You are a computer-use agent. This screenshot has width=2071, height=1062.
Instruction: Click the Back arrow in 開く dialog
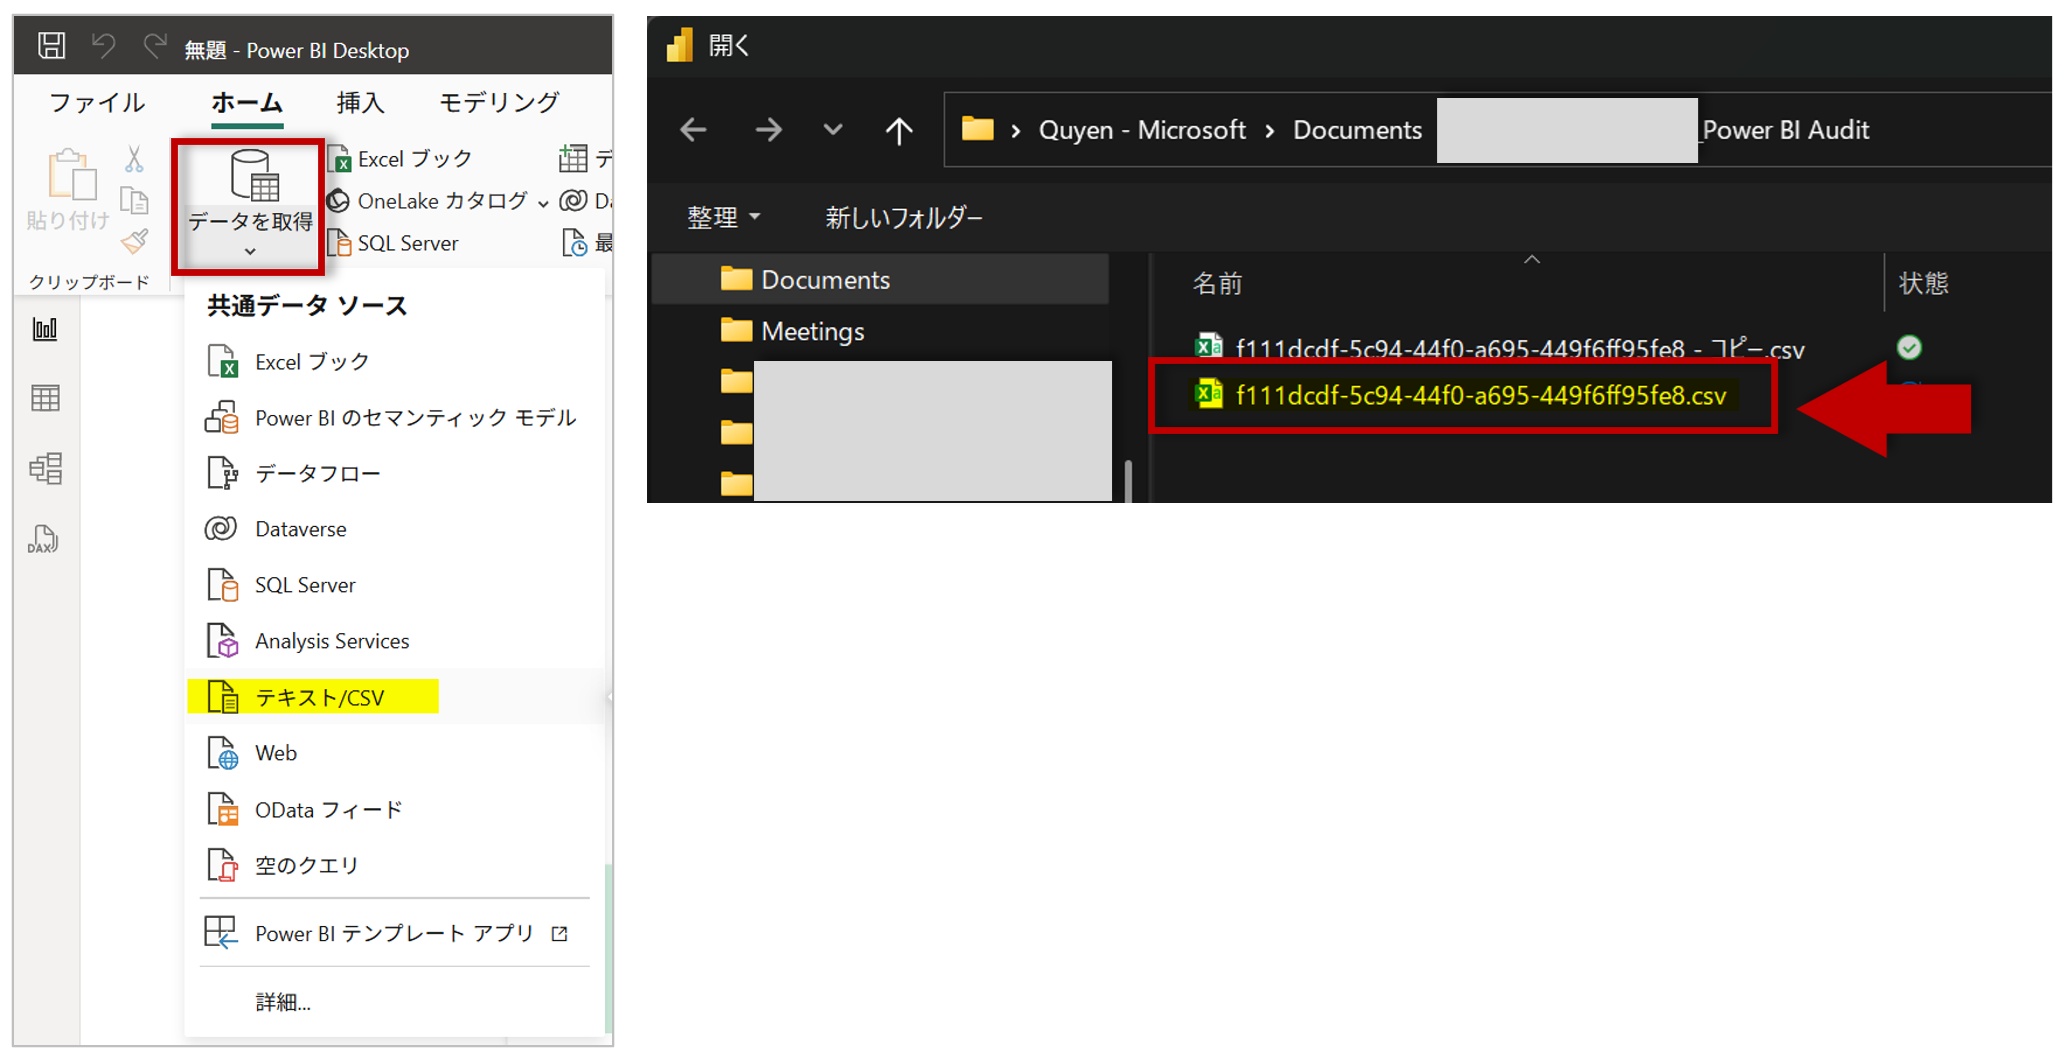693,130
